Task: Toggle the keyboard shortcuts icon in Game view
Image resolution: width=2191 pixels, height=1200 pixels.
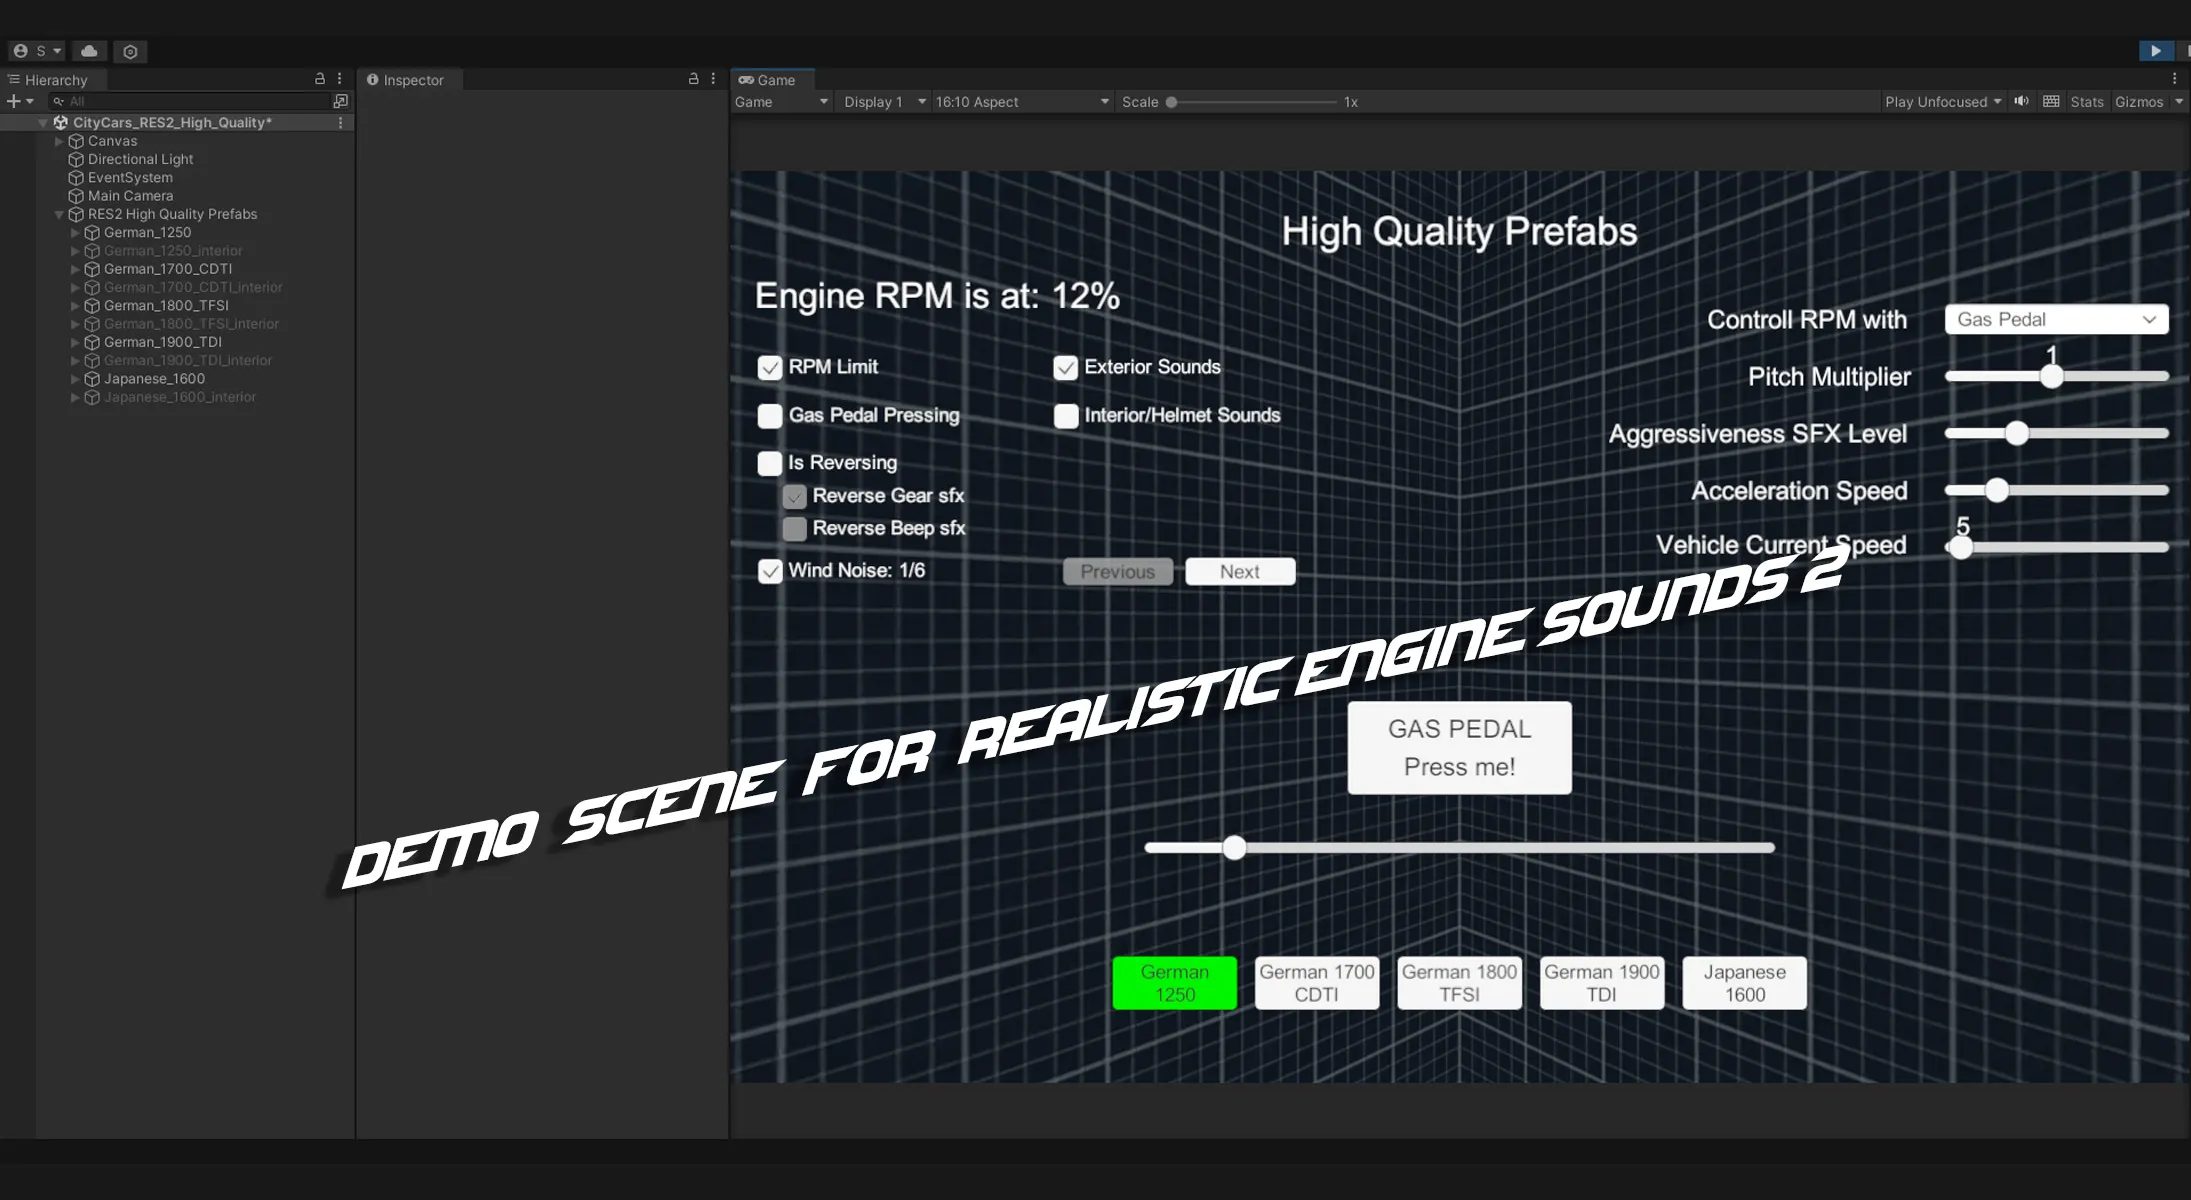Action: pos(2051,101)
